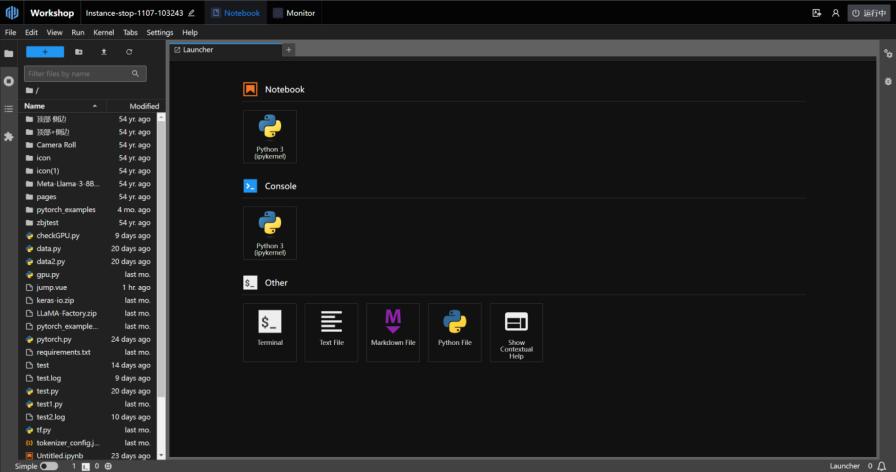The height and width of the screenshot is (472, 896).
Task: Open the Tabs menu
Action: 130,33
